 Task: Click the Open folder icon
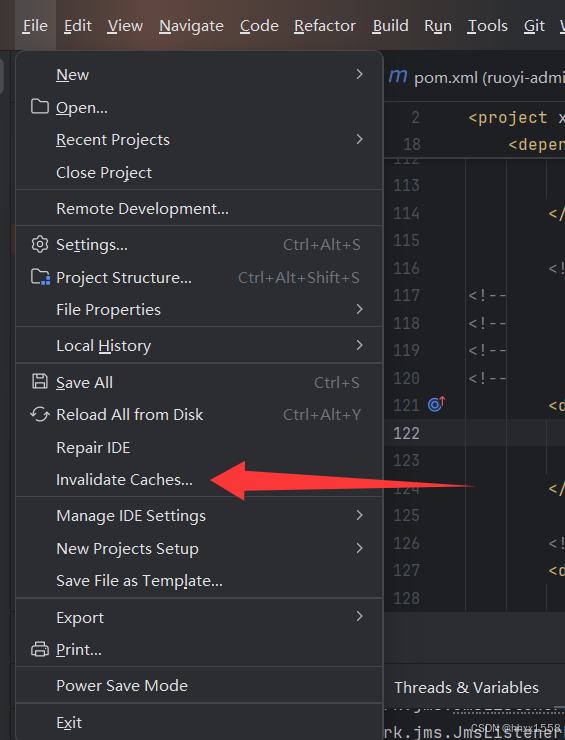40,107
